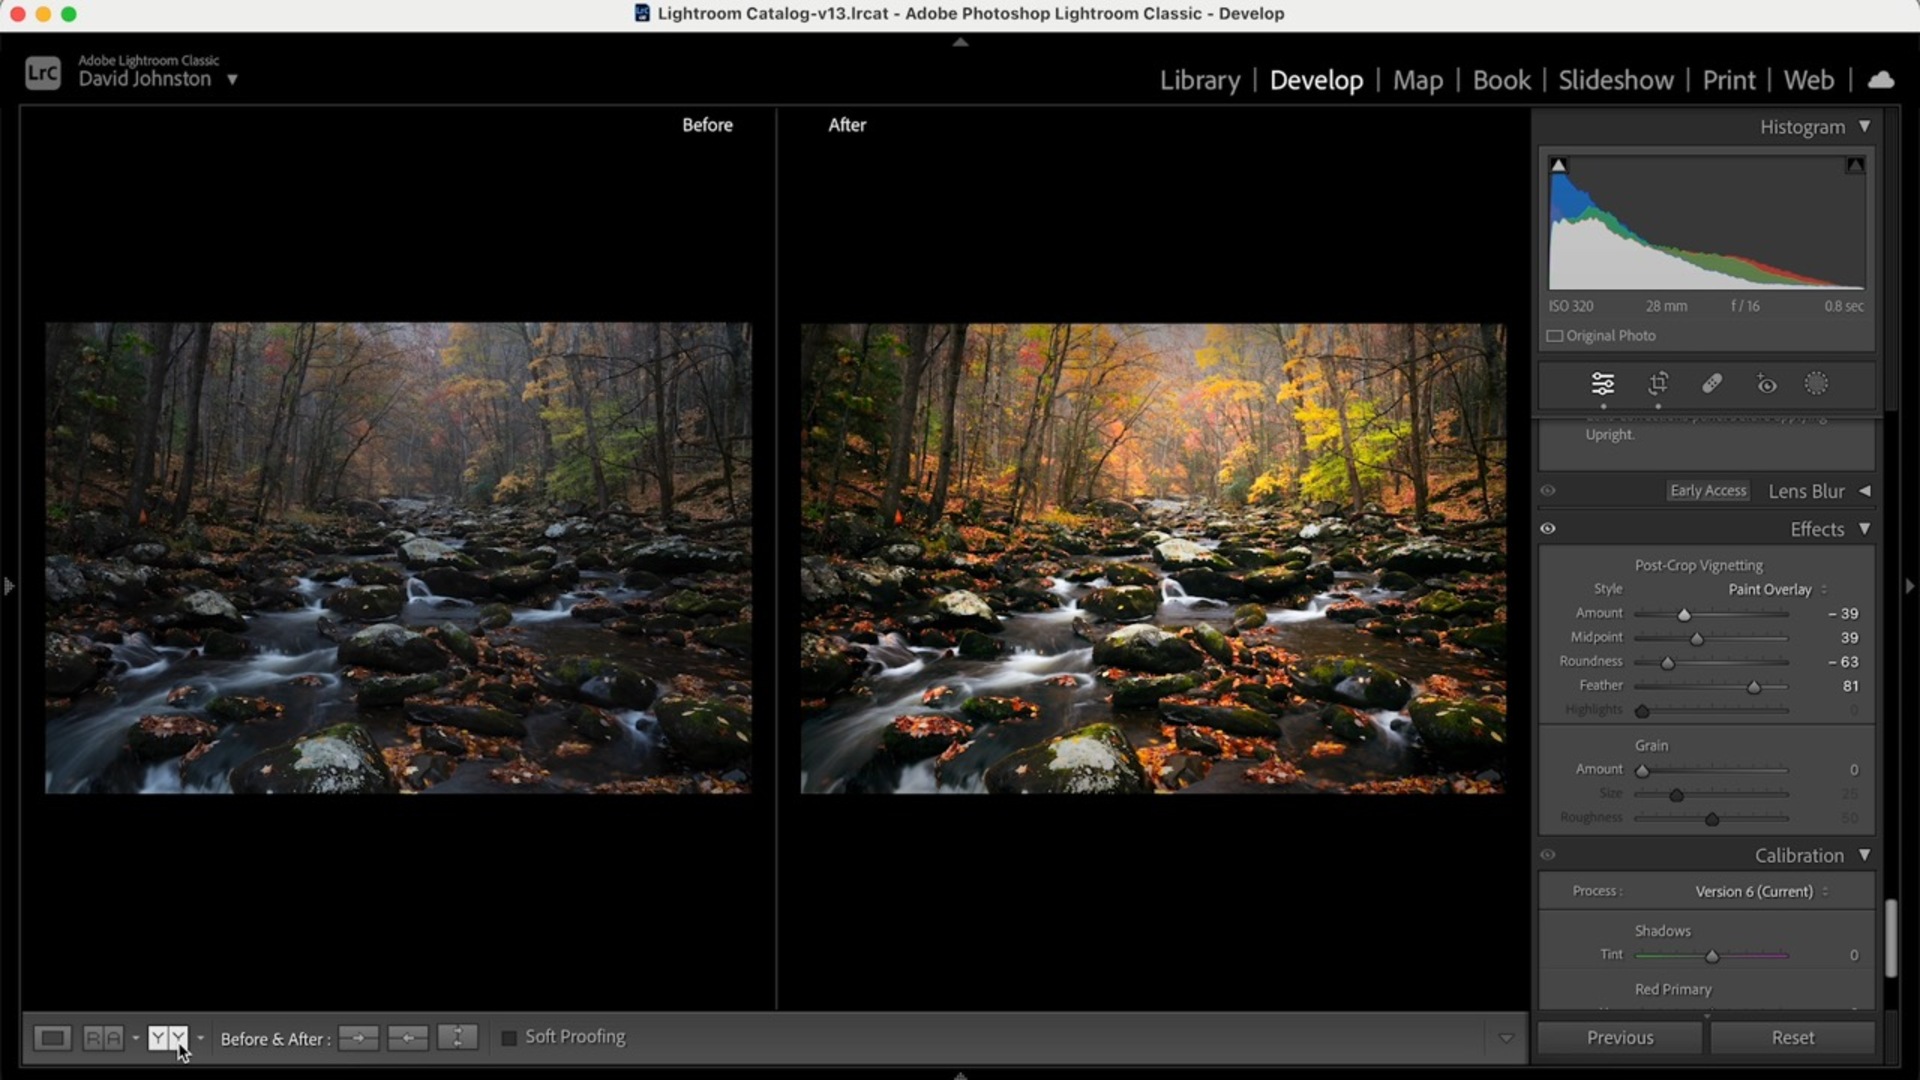Select the Loupe view icon
The width and height of the screenshot is (1920, 1080).
pyautogui.click(x=52, y=1038)
